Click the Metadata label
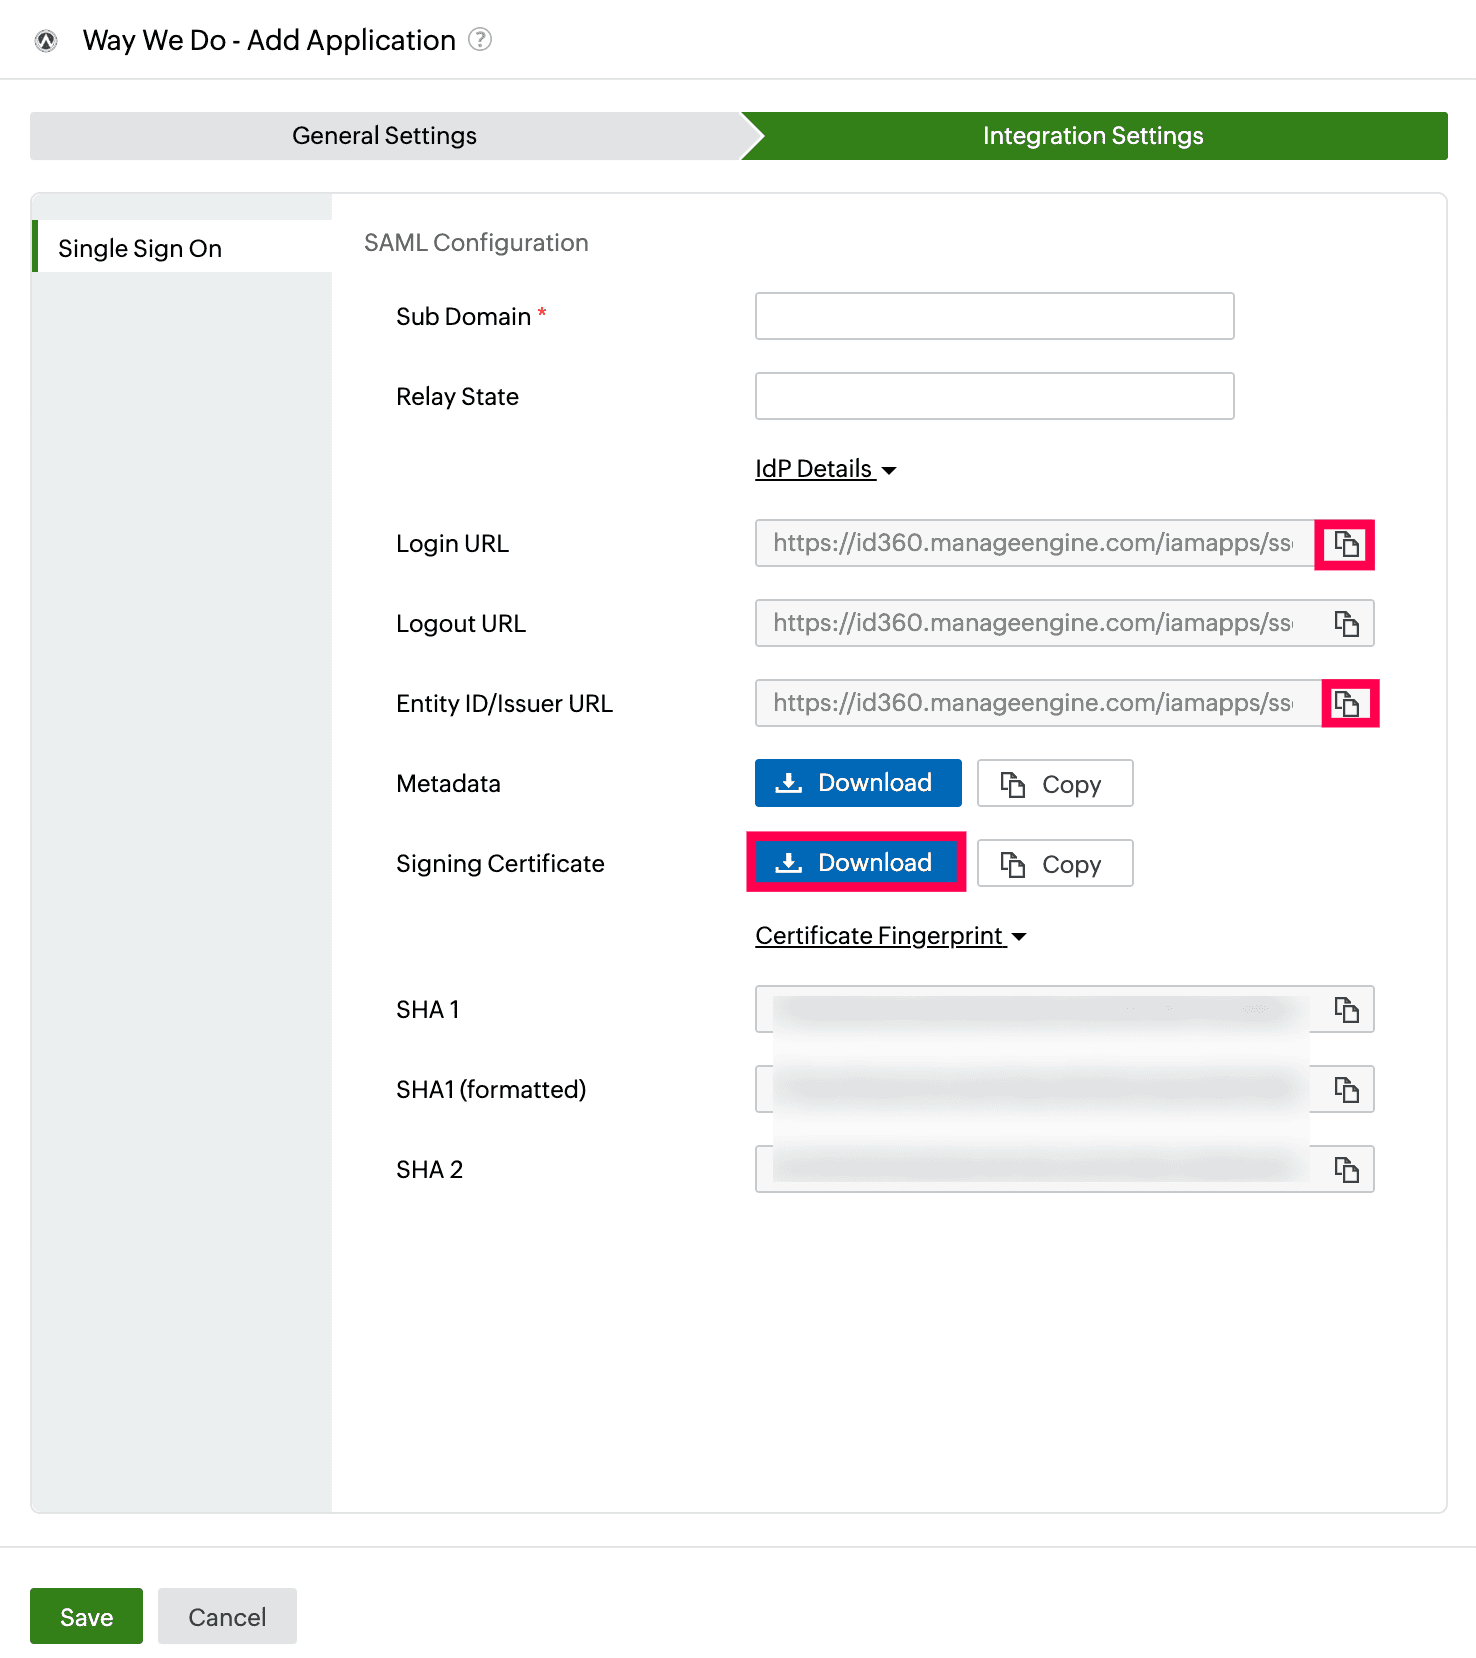 click(448, 784)
